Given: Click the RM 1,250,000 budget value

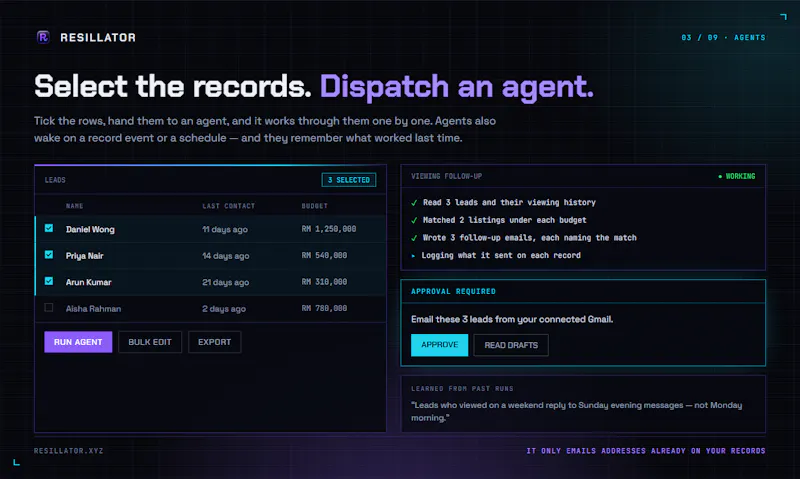Looking at the screenshot, I should pyautogui.click(x=329, y=229).
